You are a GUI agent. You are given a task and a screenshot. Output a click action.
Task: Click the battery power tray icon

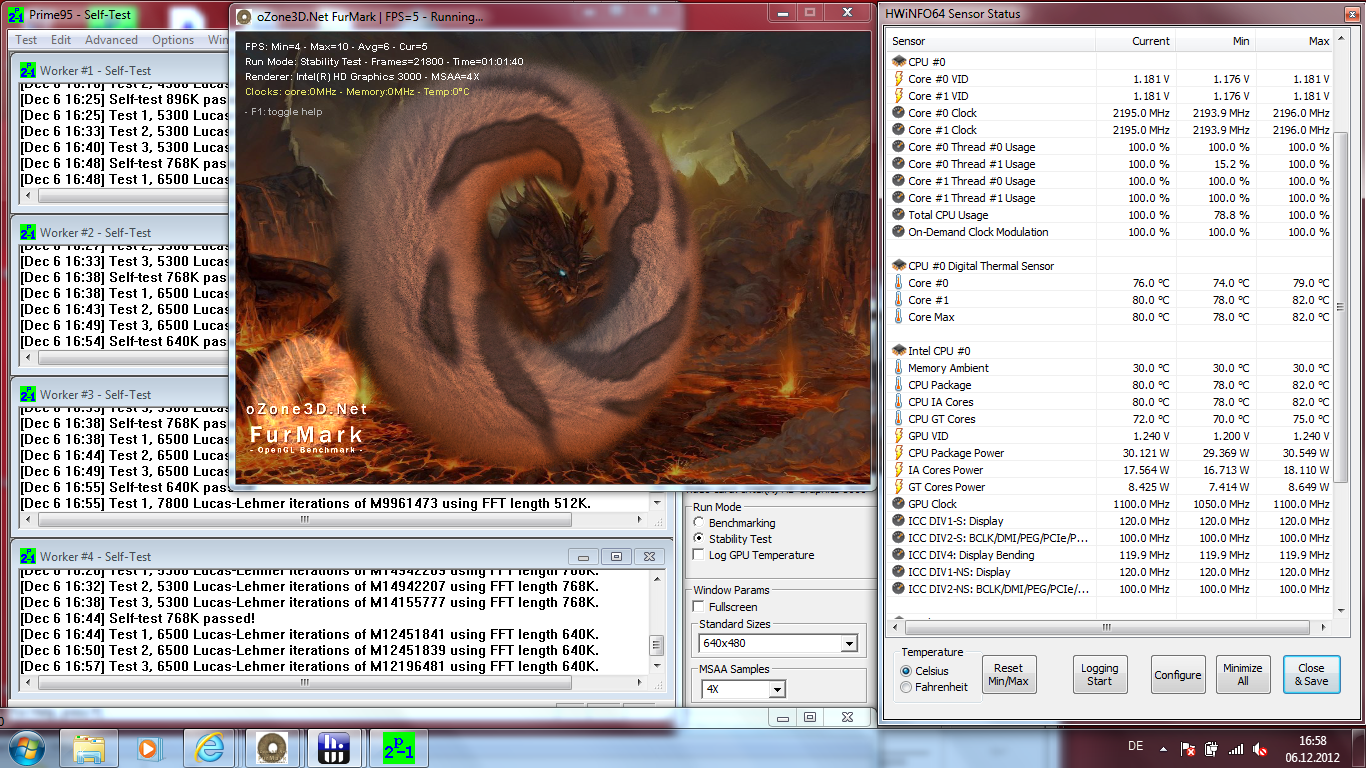click(1212, 748)
